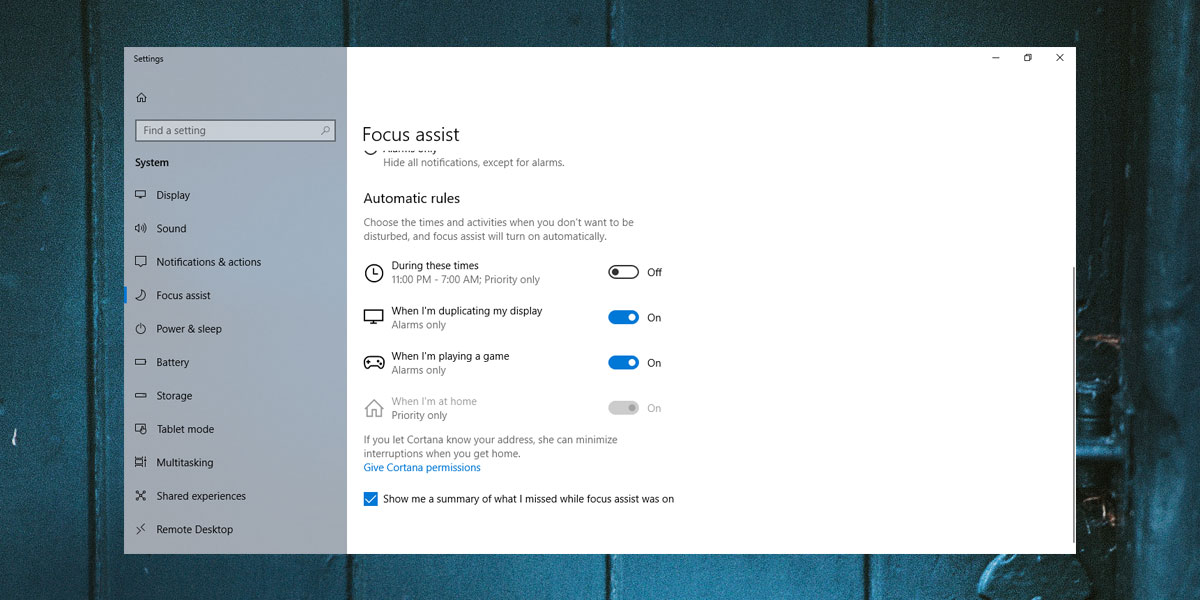Screen dimensions: 1200x600
Task: Click the search magnifier icon
Action: (x=325, y=130)
